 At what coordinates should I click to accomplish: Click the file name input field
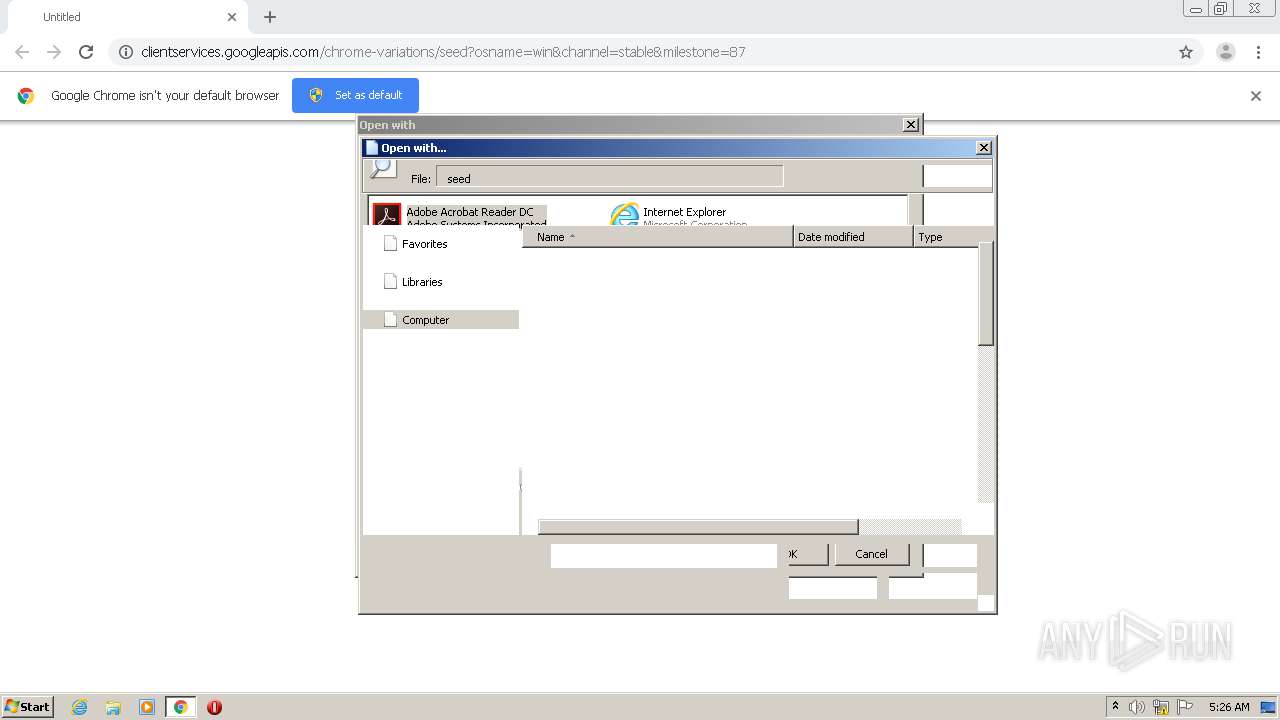664,556
